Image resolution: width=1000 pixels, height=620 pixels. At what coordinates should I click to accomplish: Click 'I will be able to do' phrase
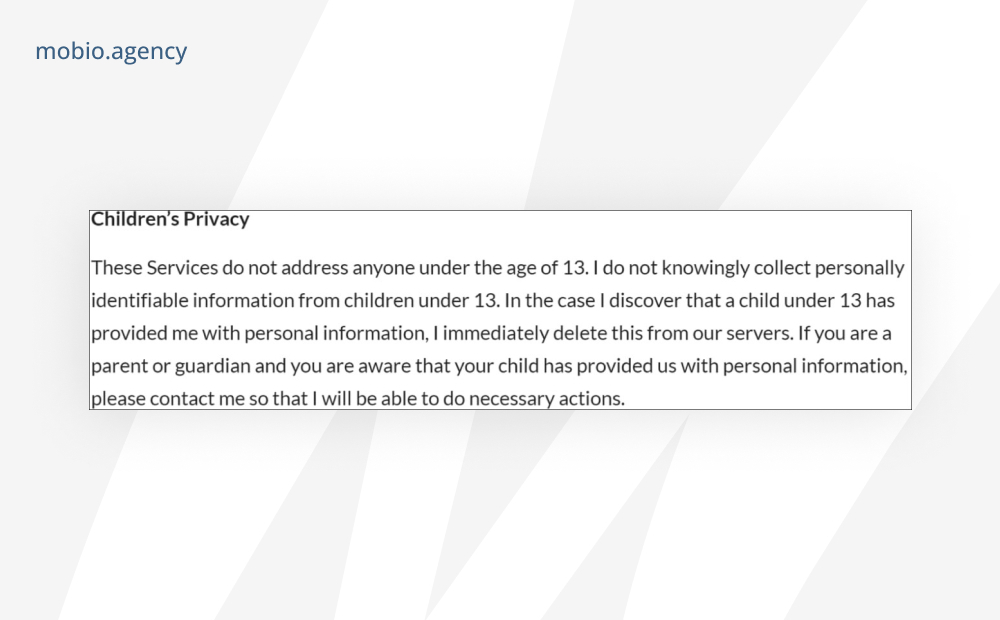[x=388, y=399]
